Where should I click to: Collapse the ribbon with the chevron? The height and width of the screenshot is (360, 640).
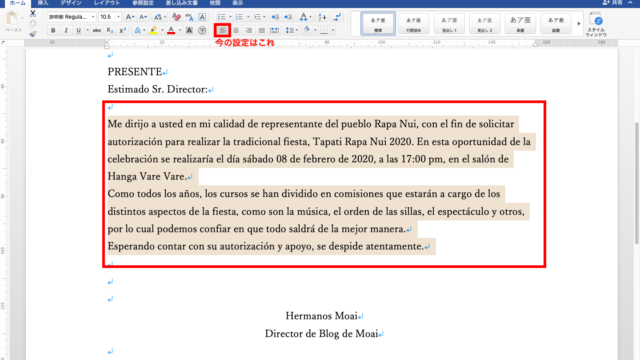631,3
